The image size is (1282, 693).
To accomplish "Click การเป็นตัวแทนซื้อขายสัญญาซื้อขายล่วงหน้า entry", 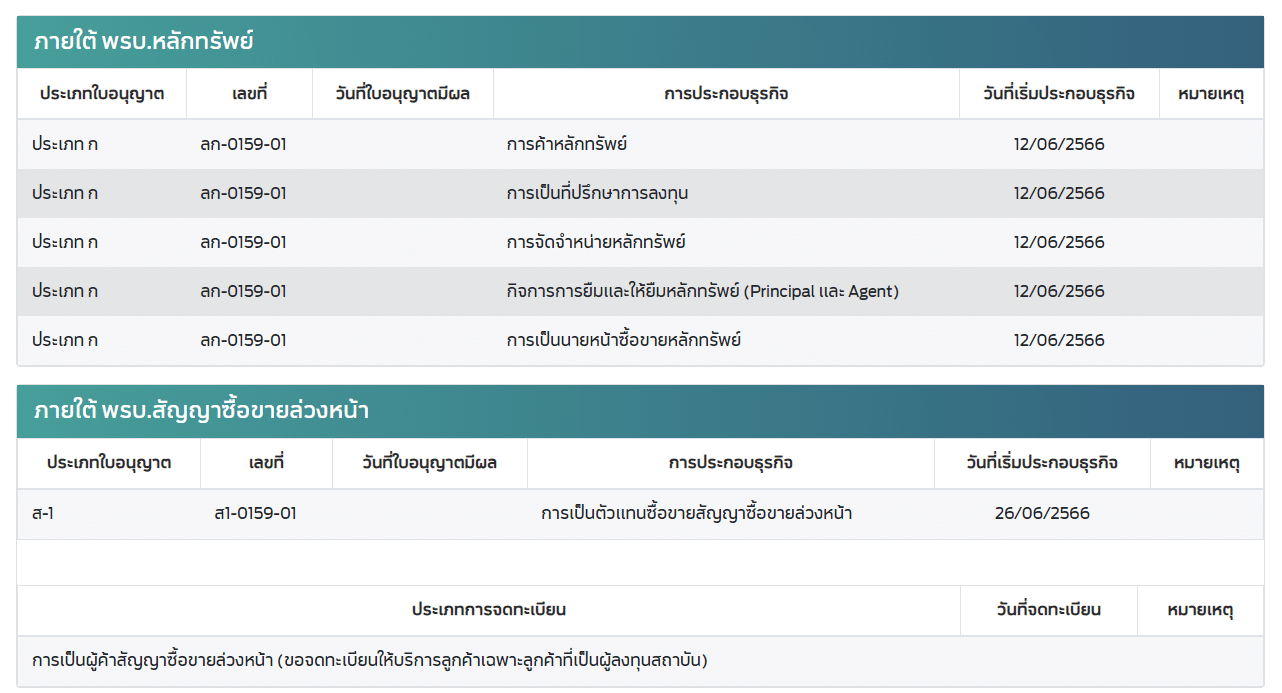I will tap(696, 513).
